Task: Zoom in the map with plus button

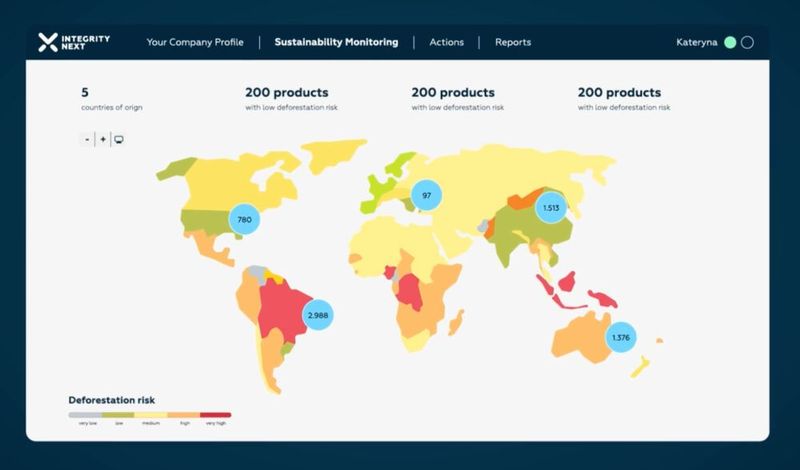Action: [103, 139]
